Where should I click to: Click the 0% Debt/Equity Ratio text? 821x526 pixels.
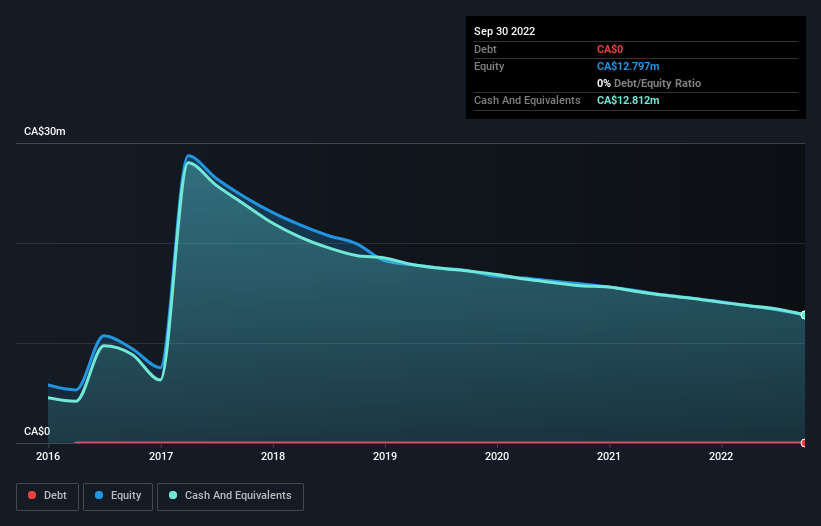click(x=649, y=83)
